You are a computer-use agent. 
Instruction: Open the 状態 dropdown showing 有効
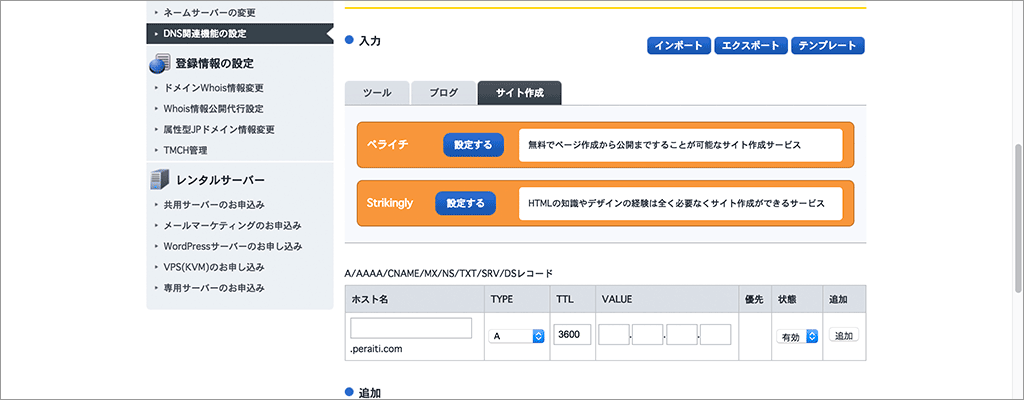(797, 336)
